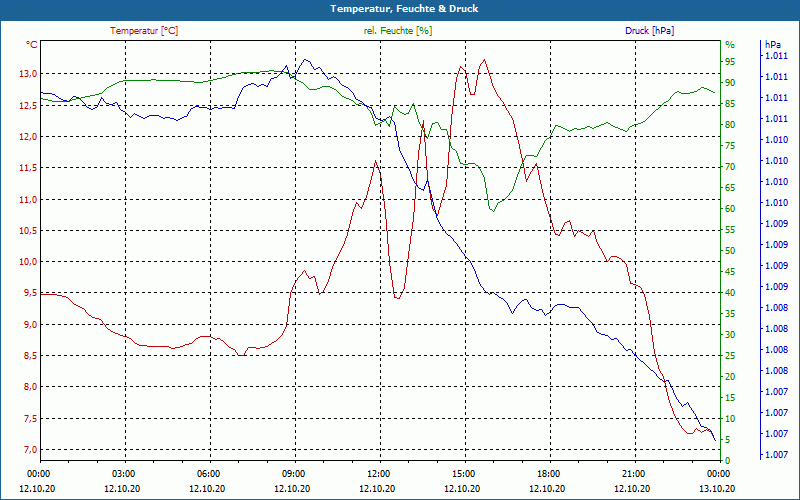Click the chart title 'Temperatur, Feuchte & Druck'
Image resolution: width=800 pixels, height=500 pixels.
[404, 9]
